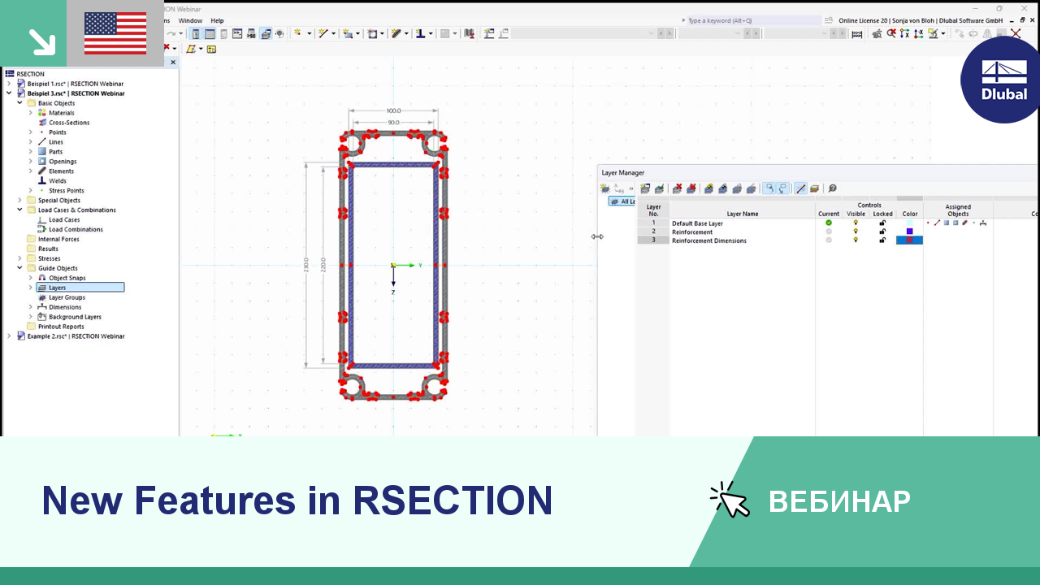
Task: Expand the Stresses folder
Action: 20,259
